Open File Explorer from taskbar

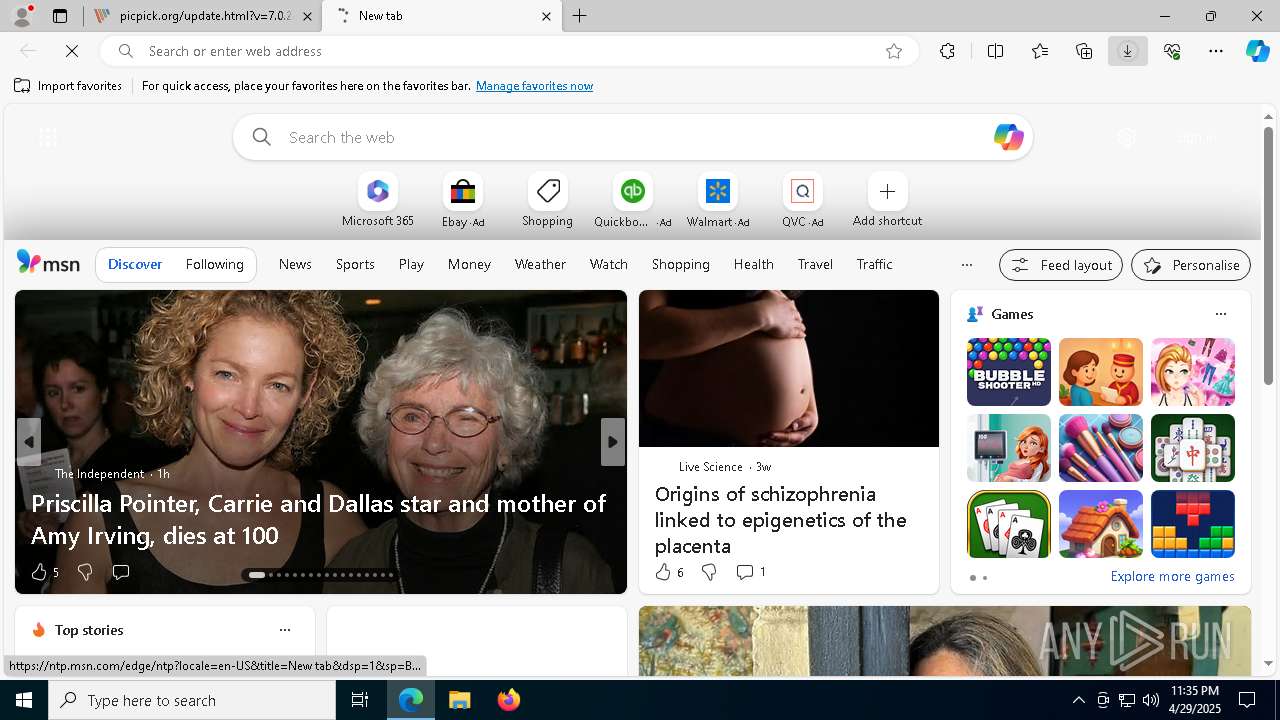459,700
